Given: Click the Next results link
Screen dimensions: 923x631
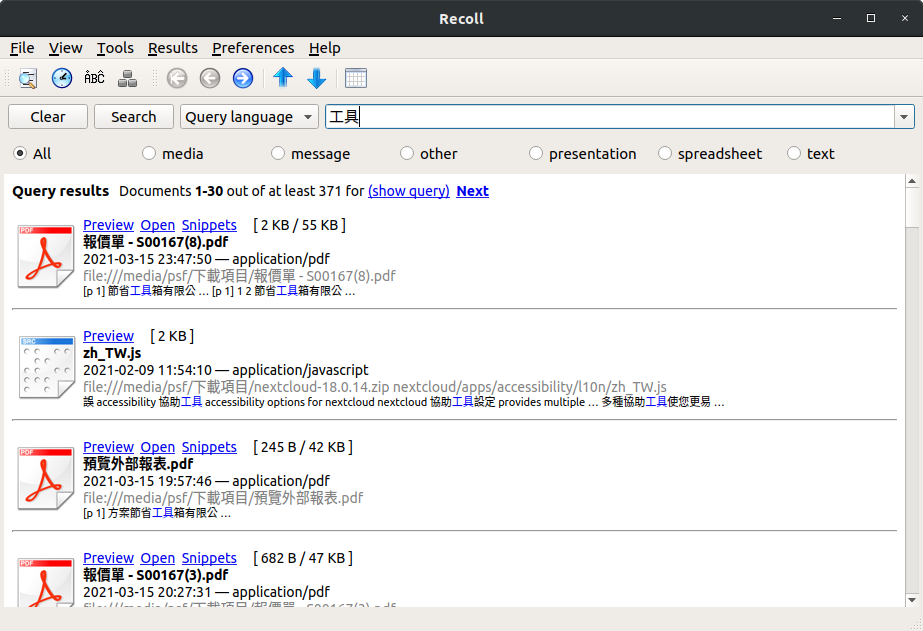Looking at the screenshot, I should (x=472, y=191).
